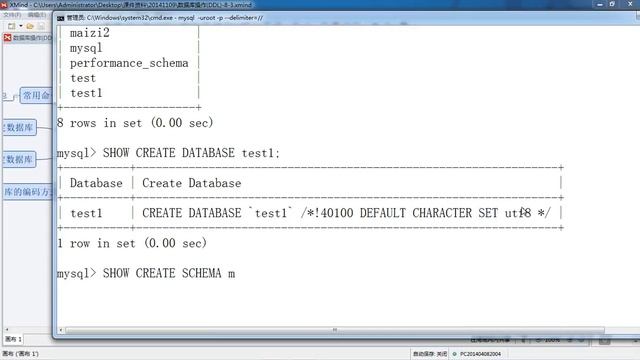Select the 库的编码方式 mind map node

point(28,192)
